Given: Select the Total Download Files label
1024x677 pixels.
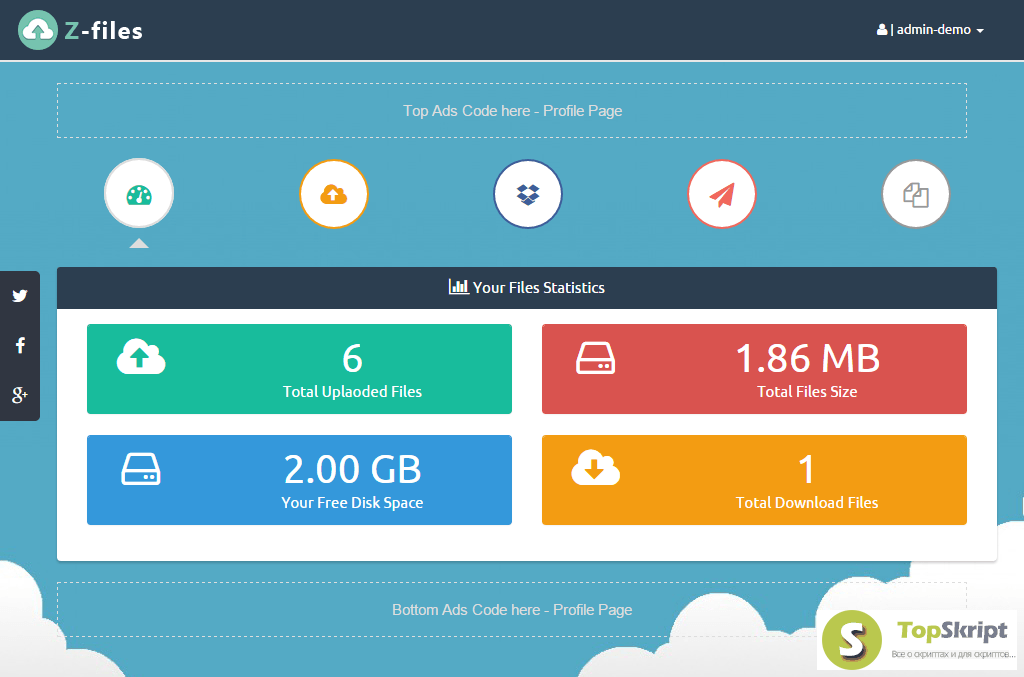Looking at the screenshot, I should [807, 503].
